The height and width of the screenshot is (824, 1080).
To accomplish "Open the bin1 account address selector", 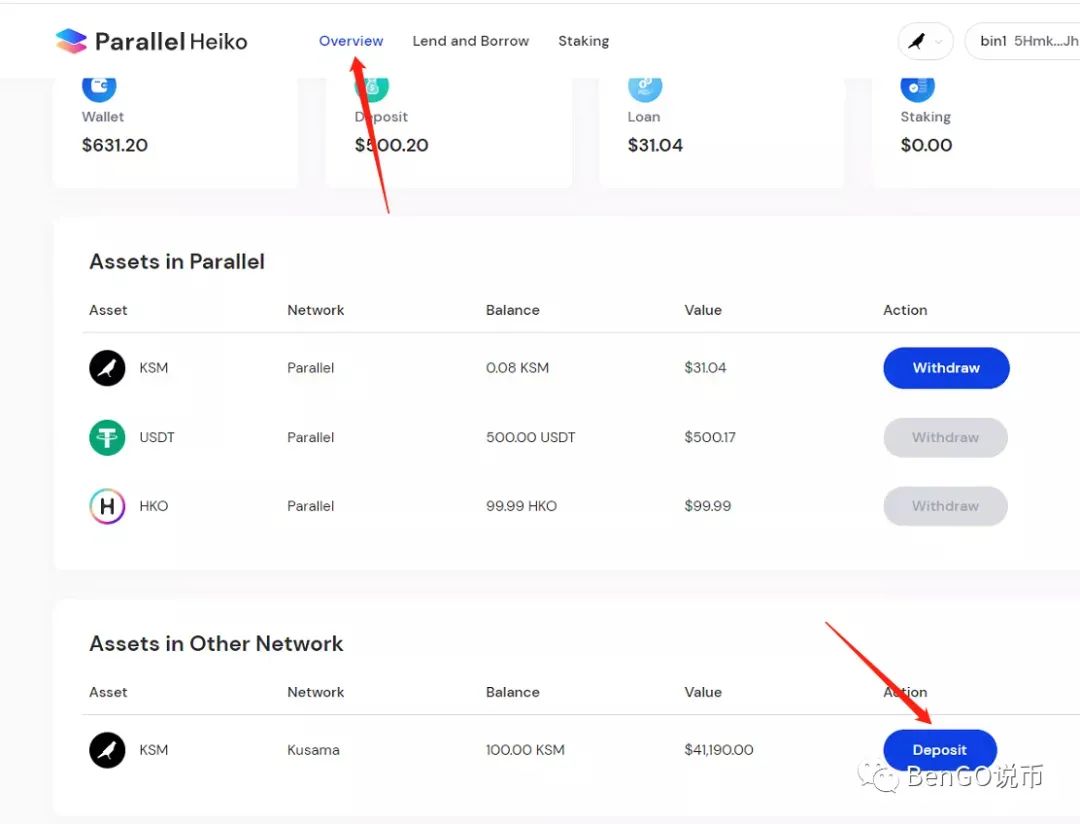I will click(x=1023, y=41).
